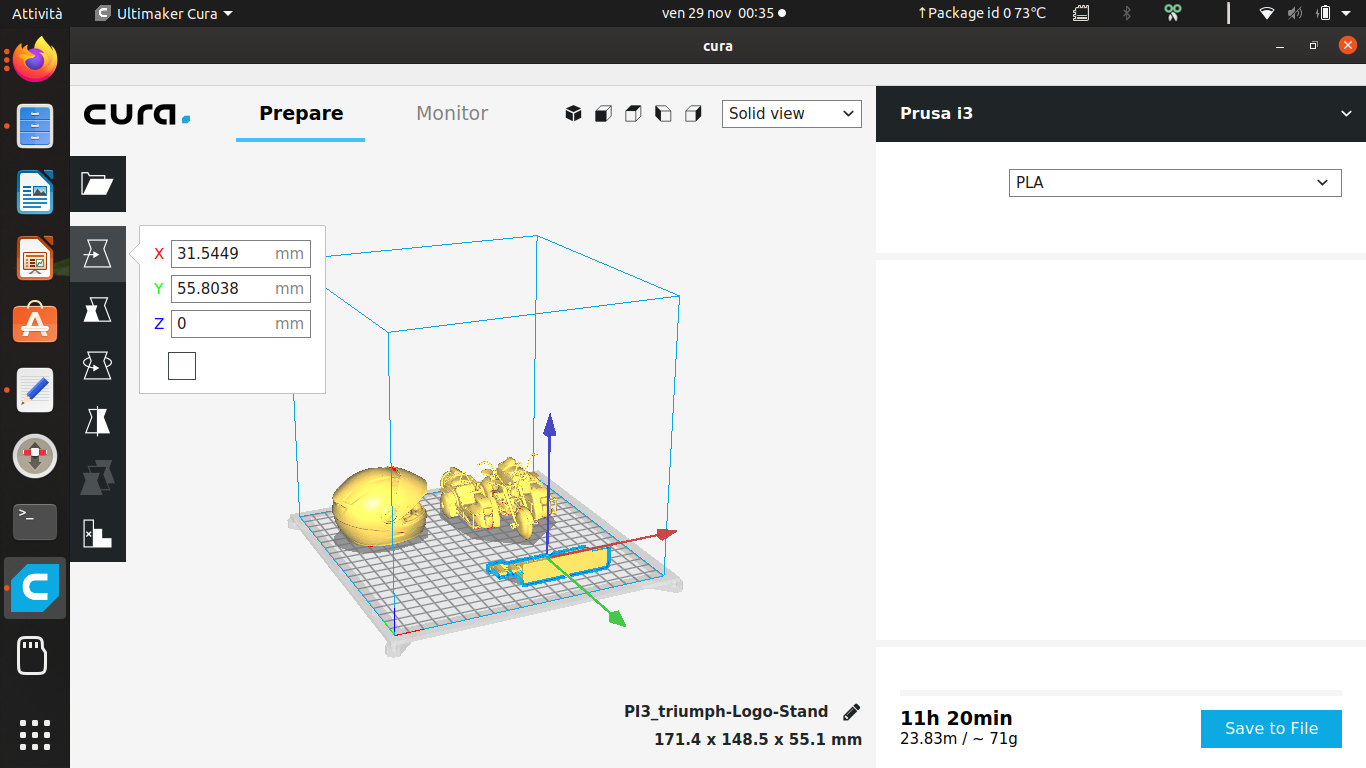This screenshot has width=1366, height=768.
Task: Switch to the Monitor tab
Action: point(452,114)
